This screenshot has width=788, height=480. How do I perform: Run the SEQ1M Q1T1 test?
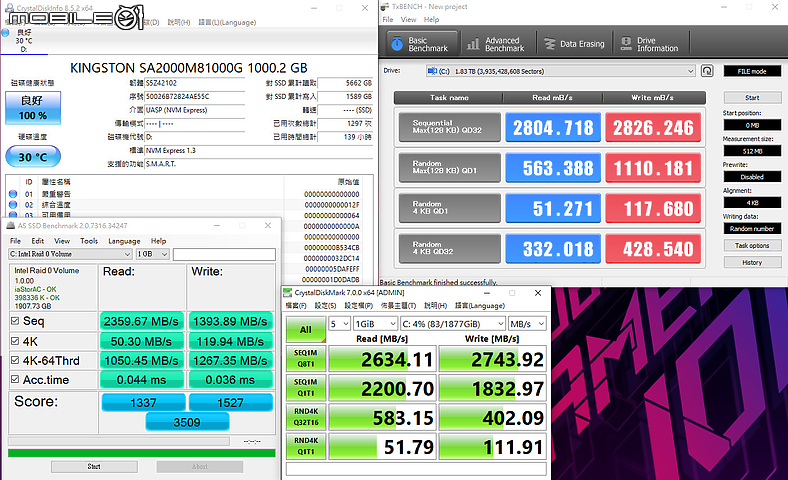[306, 388]
